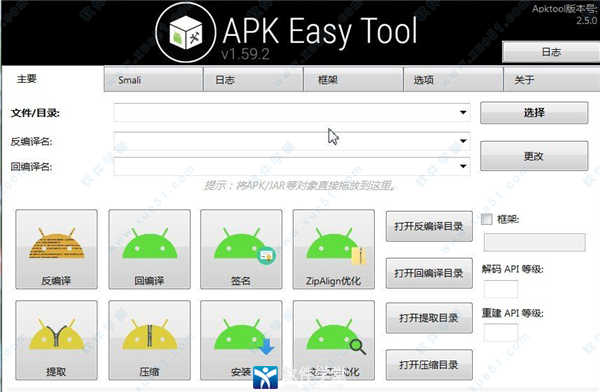Viewport: 600px width, 392px height.
Task: Open the 选项 tab
Action: pos(453,80)
